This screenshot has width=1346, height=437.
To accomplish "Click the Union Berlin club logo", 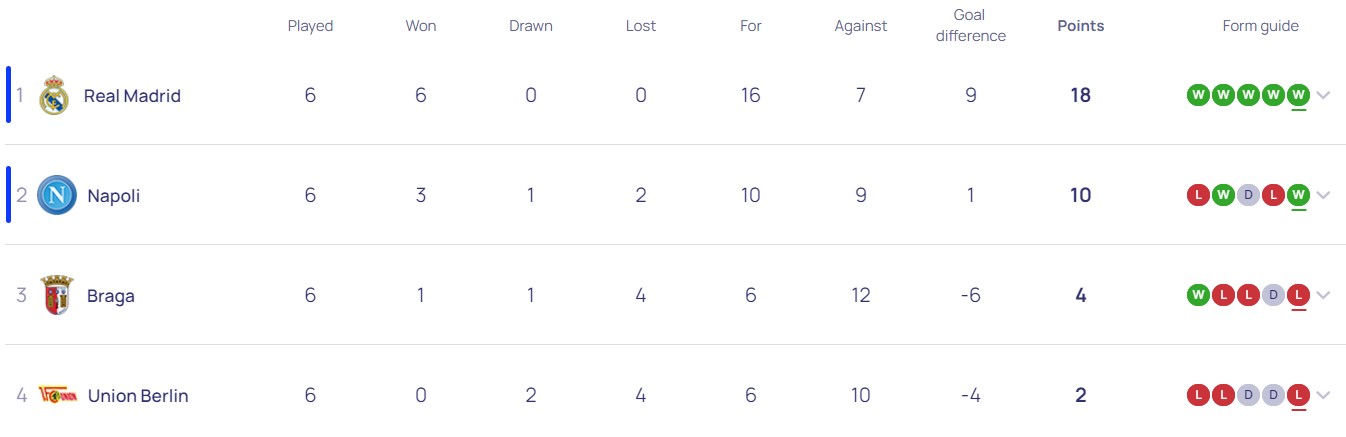I will click(x=57, y=395).
